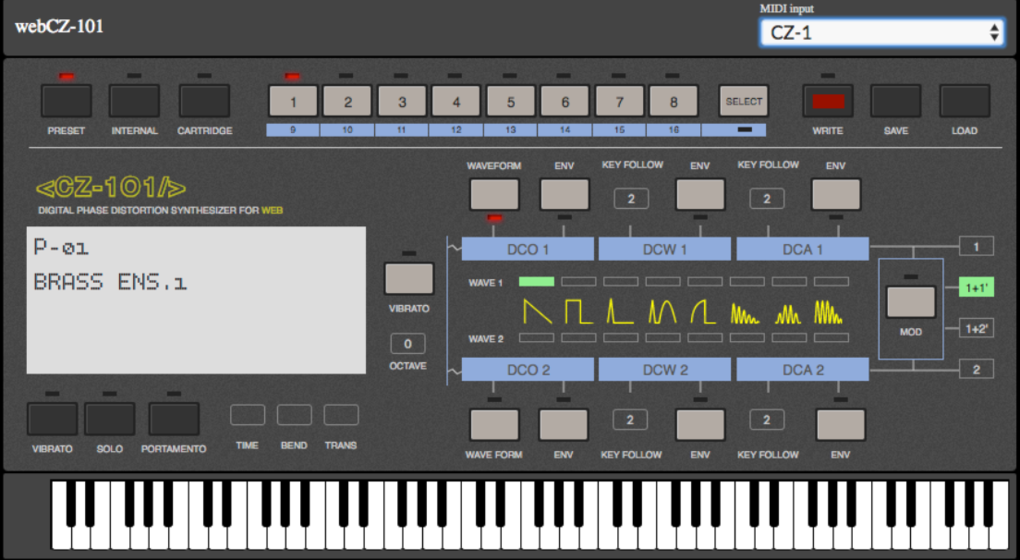Select patch button 4
This screenshot has height=560, width=1020.
pyautogui.click(x=457, y=101)
